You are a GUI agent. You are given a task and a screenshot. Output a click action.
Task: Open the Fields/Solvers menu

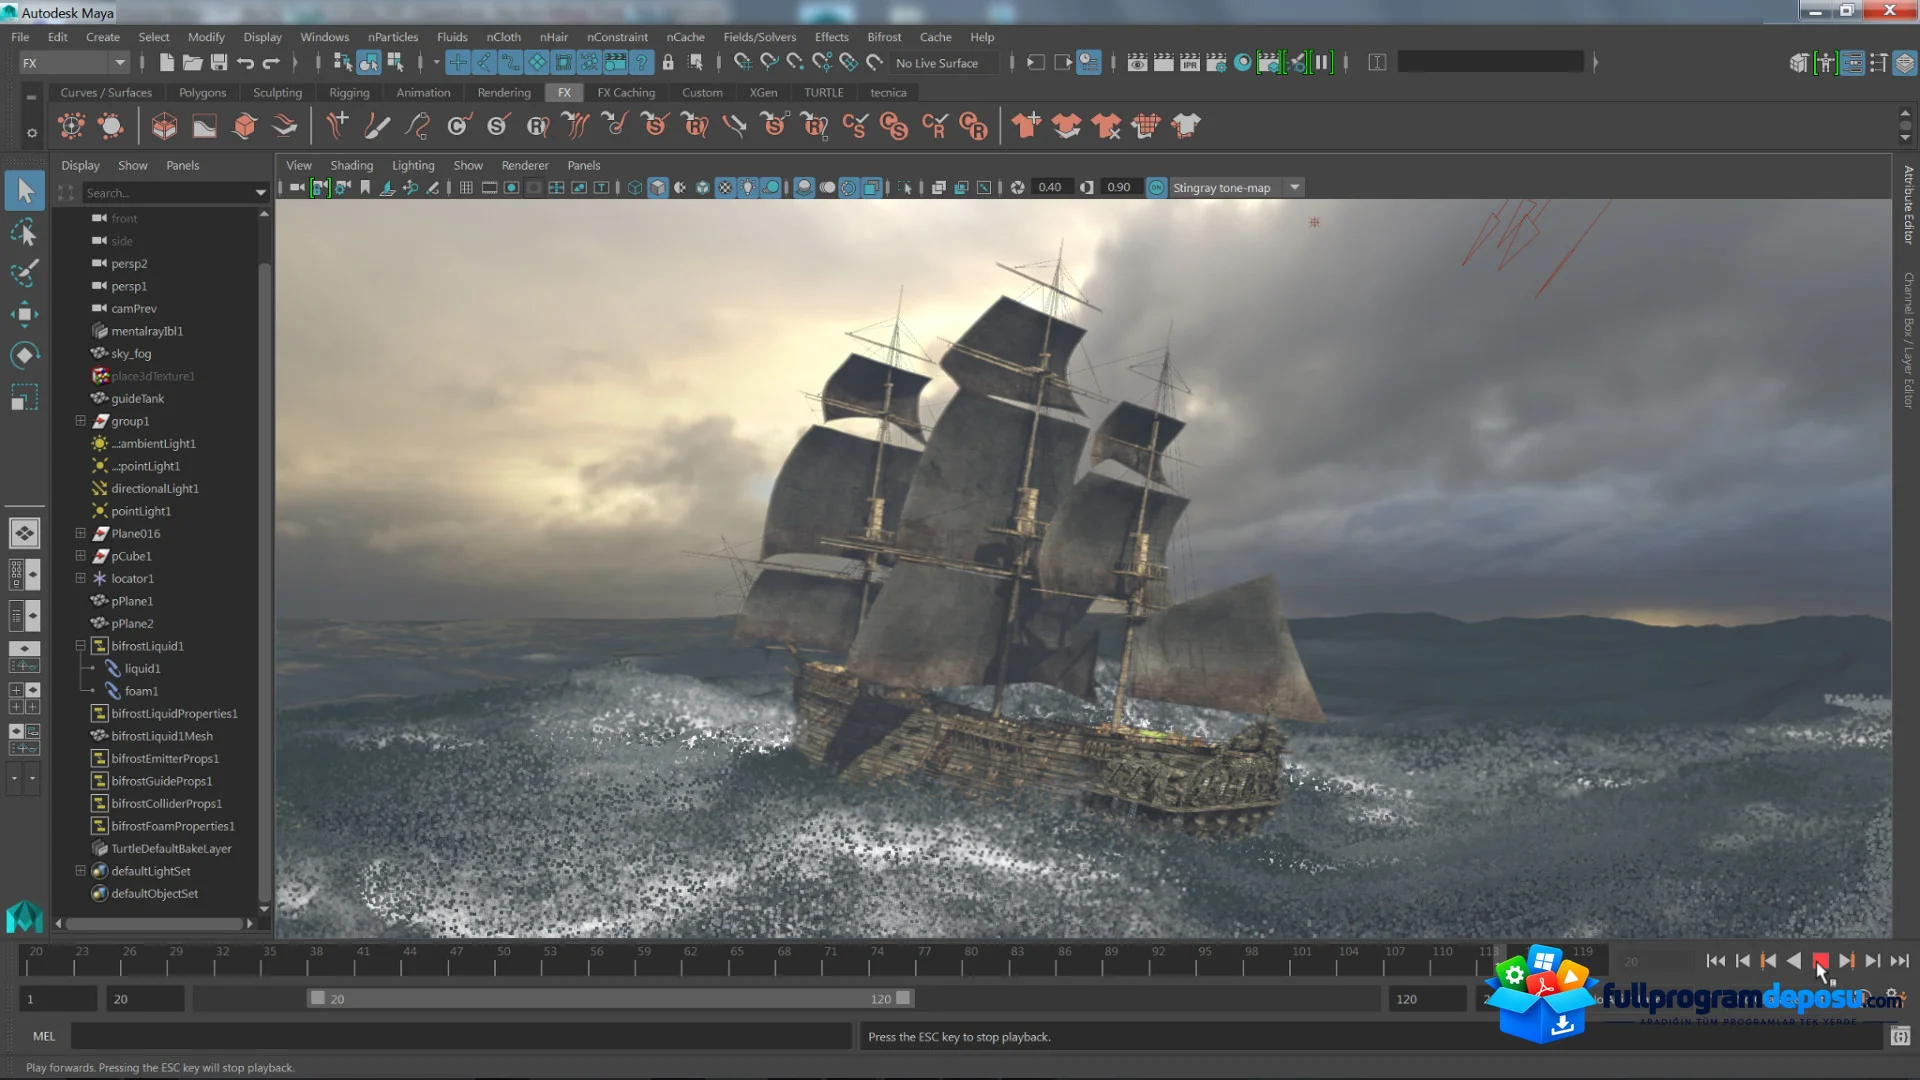pyautogui.click(x=760, y=37)
